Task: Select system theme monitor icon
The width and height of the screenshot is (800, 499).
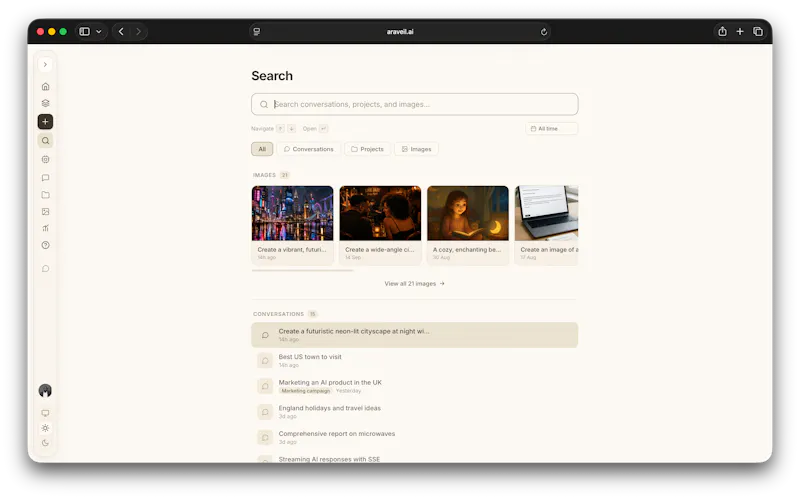Action: click(45, 413)
